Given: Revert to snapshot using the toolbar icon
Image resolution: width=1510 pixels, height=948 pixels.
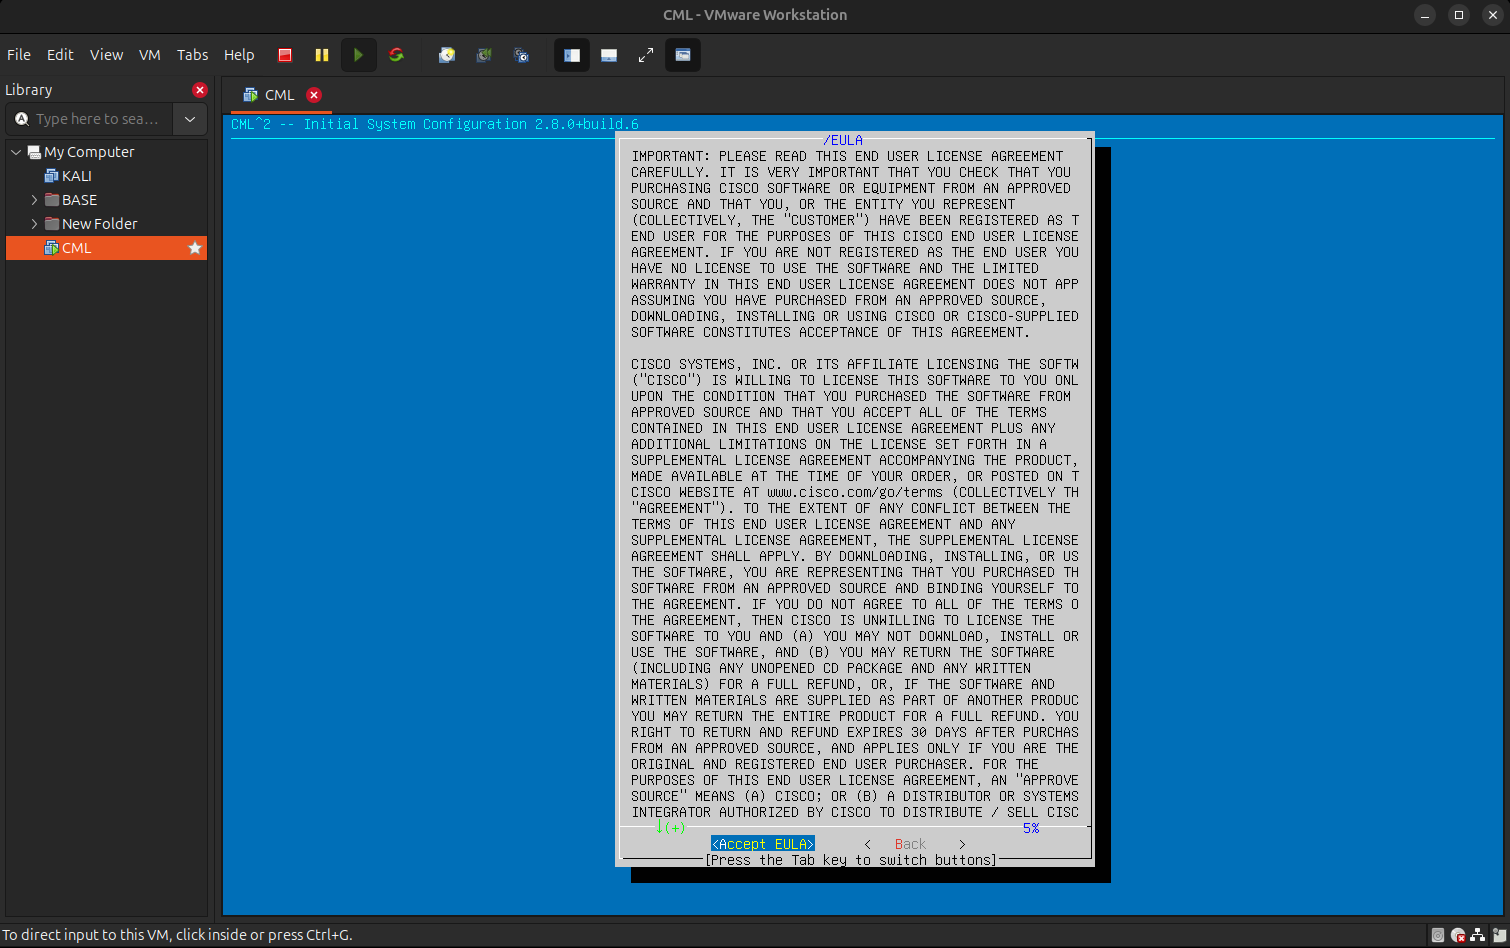Looking at the screenshot, I should coord(484,55).
